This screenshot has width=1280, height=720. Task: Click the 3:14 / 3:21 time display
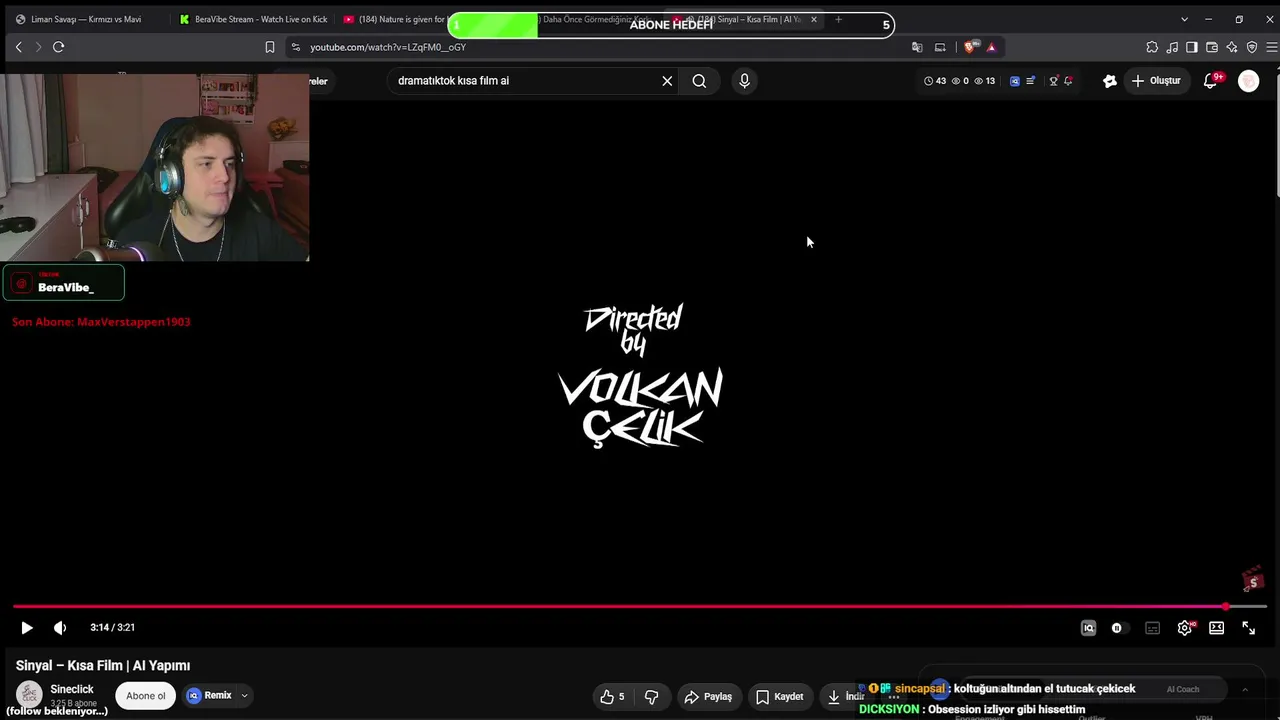[x=112, y=628]
